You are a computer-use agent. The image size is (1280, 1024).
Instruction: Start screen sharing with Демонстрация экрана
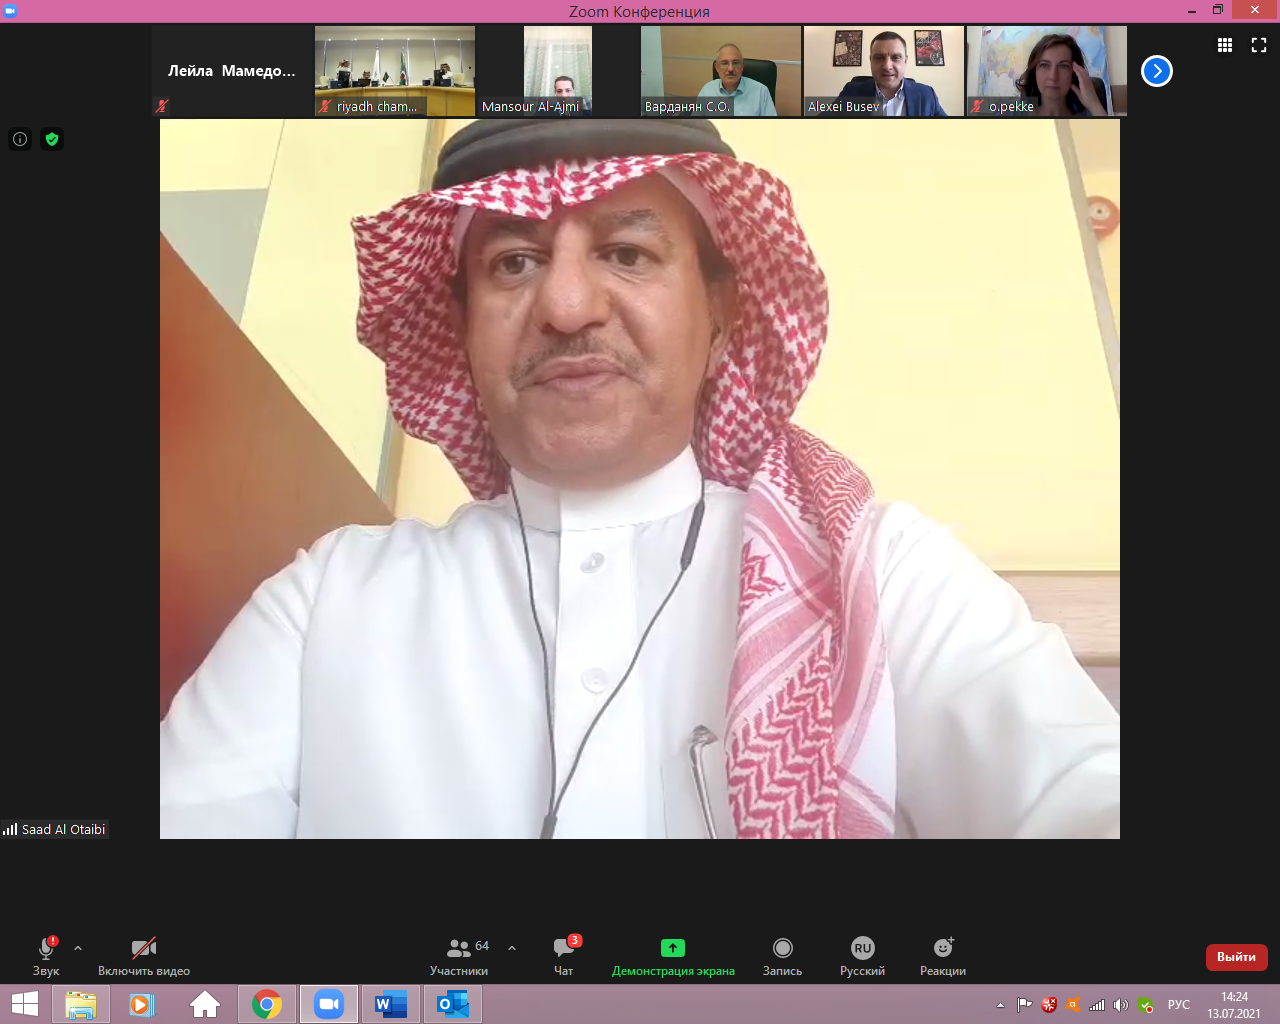(673, 956)
